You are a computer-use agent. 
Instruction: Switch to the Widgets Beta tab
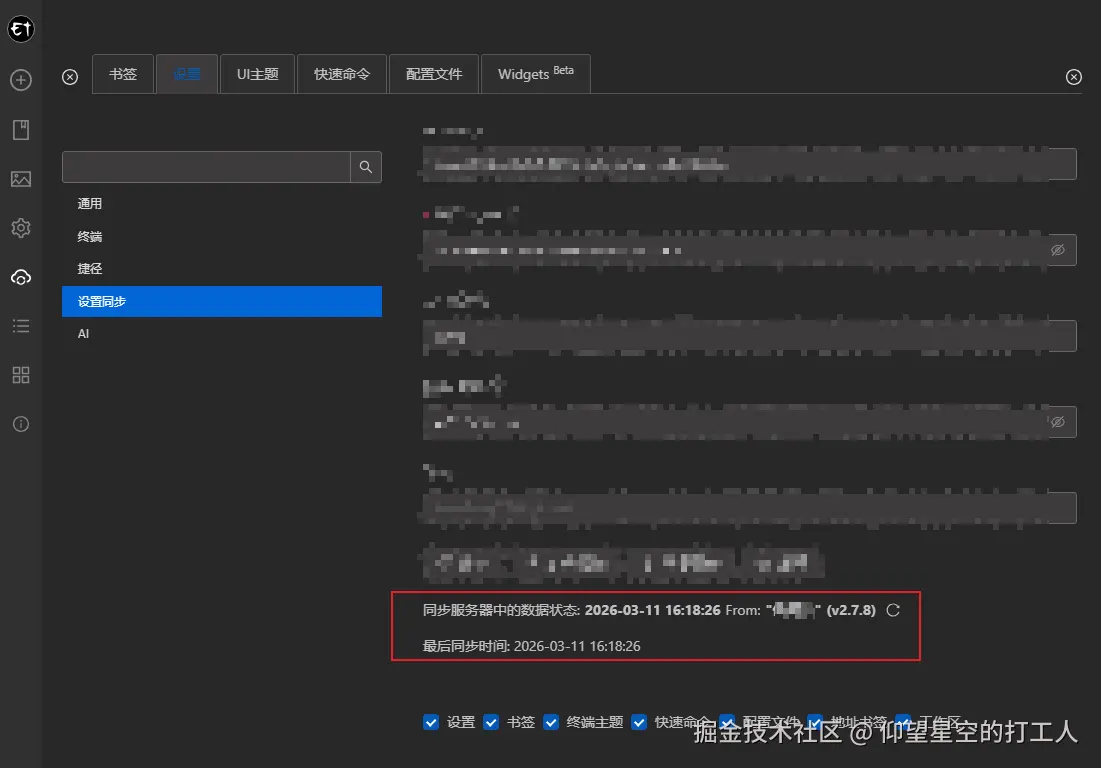point(536,74)
